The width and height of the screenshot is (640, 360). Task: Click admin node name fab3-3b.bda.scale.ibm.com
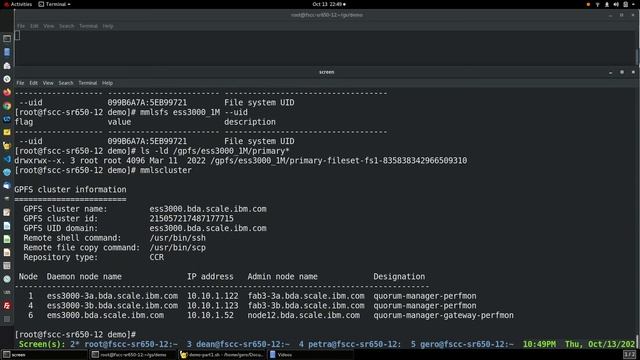pyautogui.click(x=306, y=305)
